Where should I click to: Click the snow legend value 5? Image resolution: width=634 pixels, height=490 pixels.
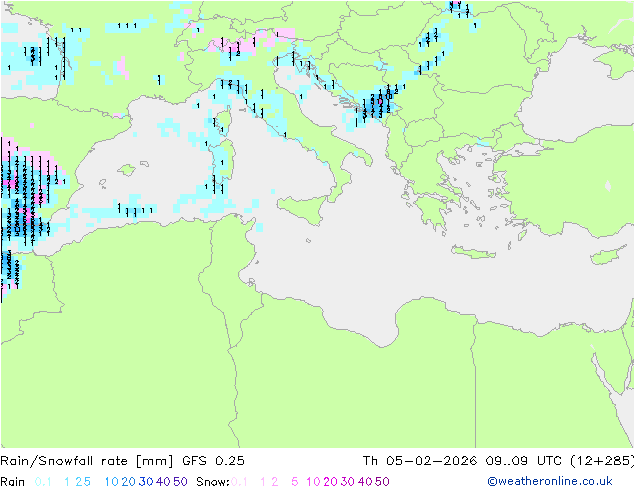point(295,482)
